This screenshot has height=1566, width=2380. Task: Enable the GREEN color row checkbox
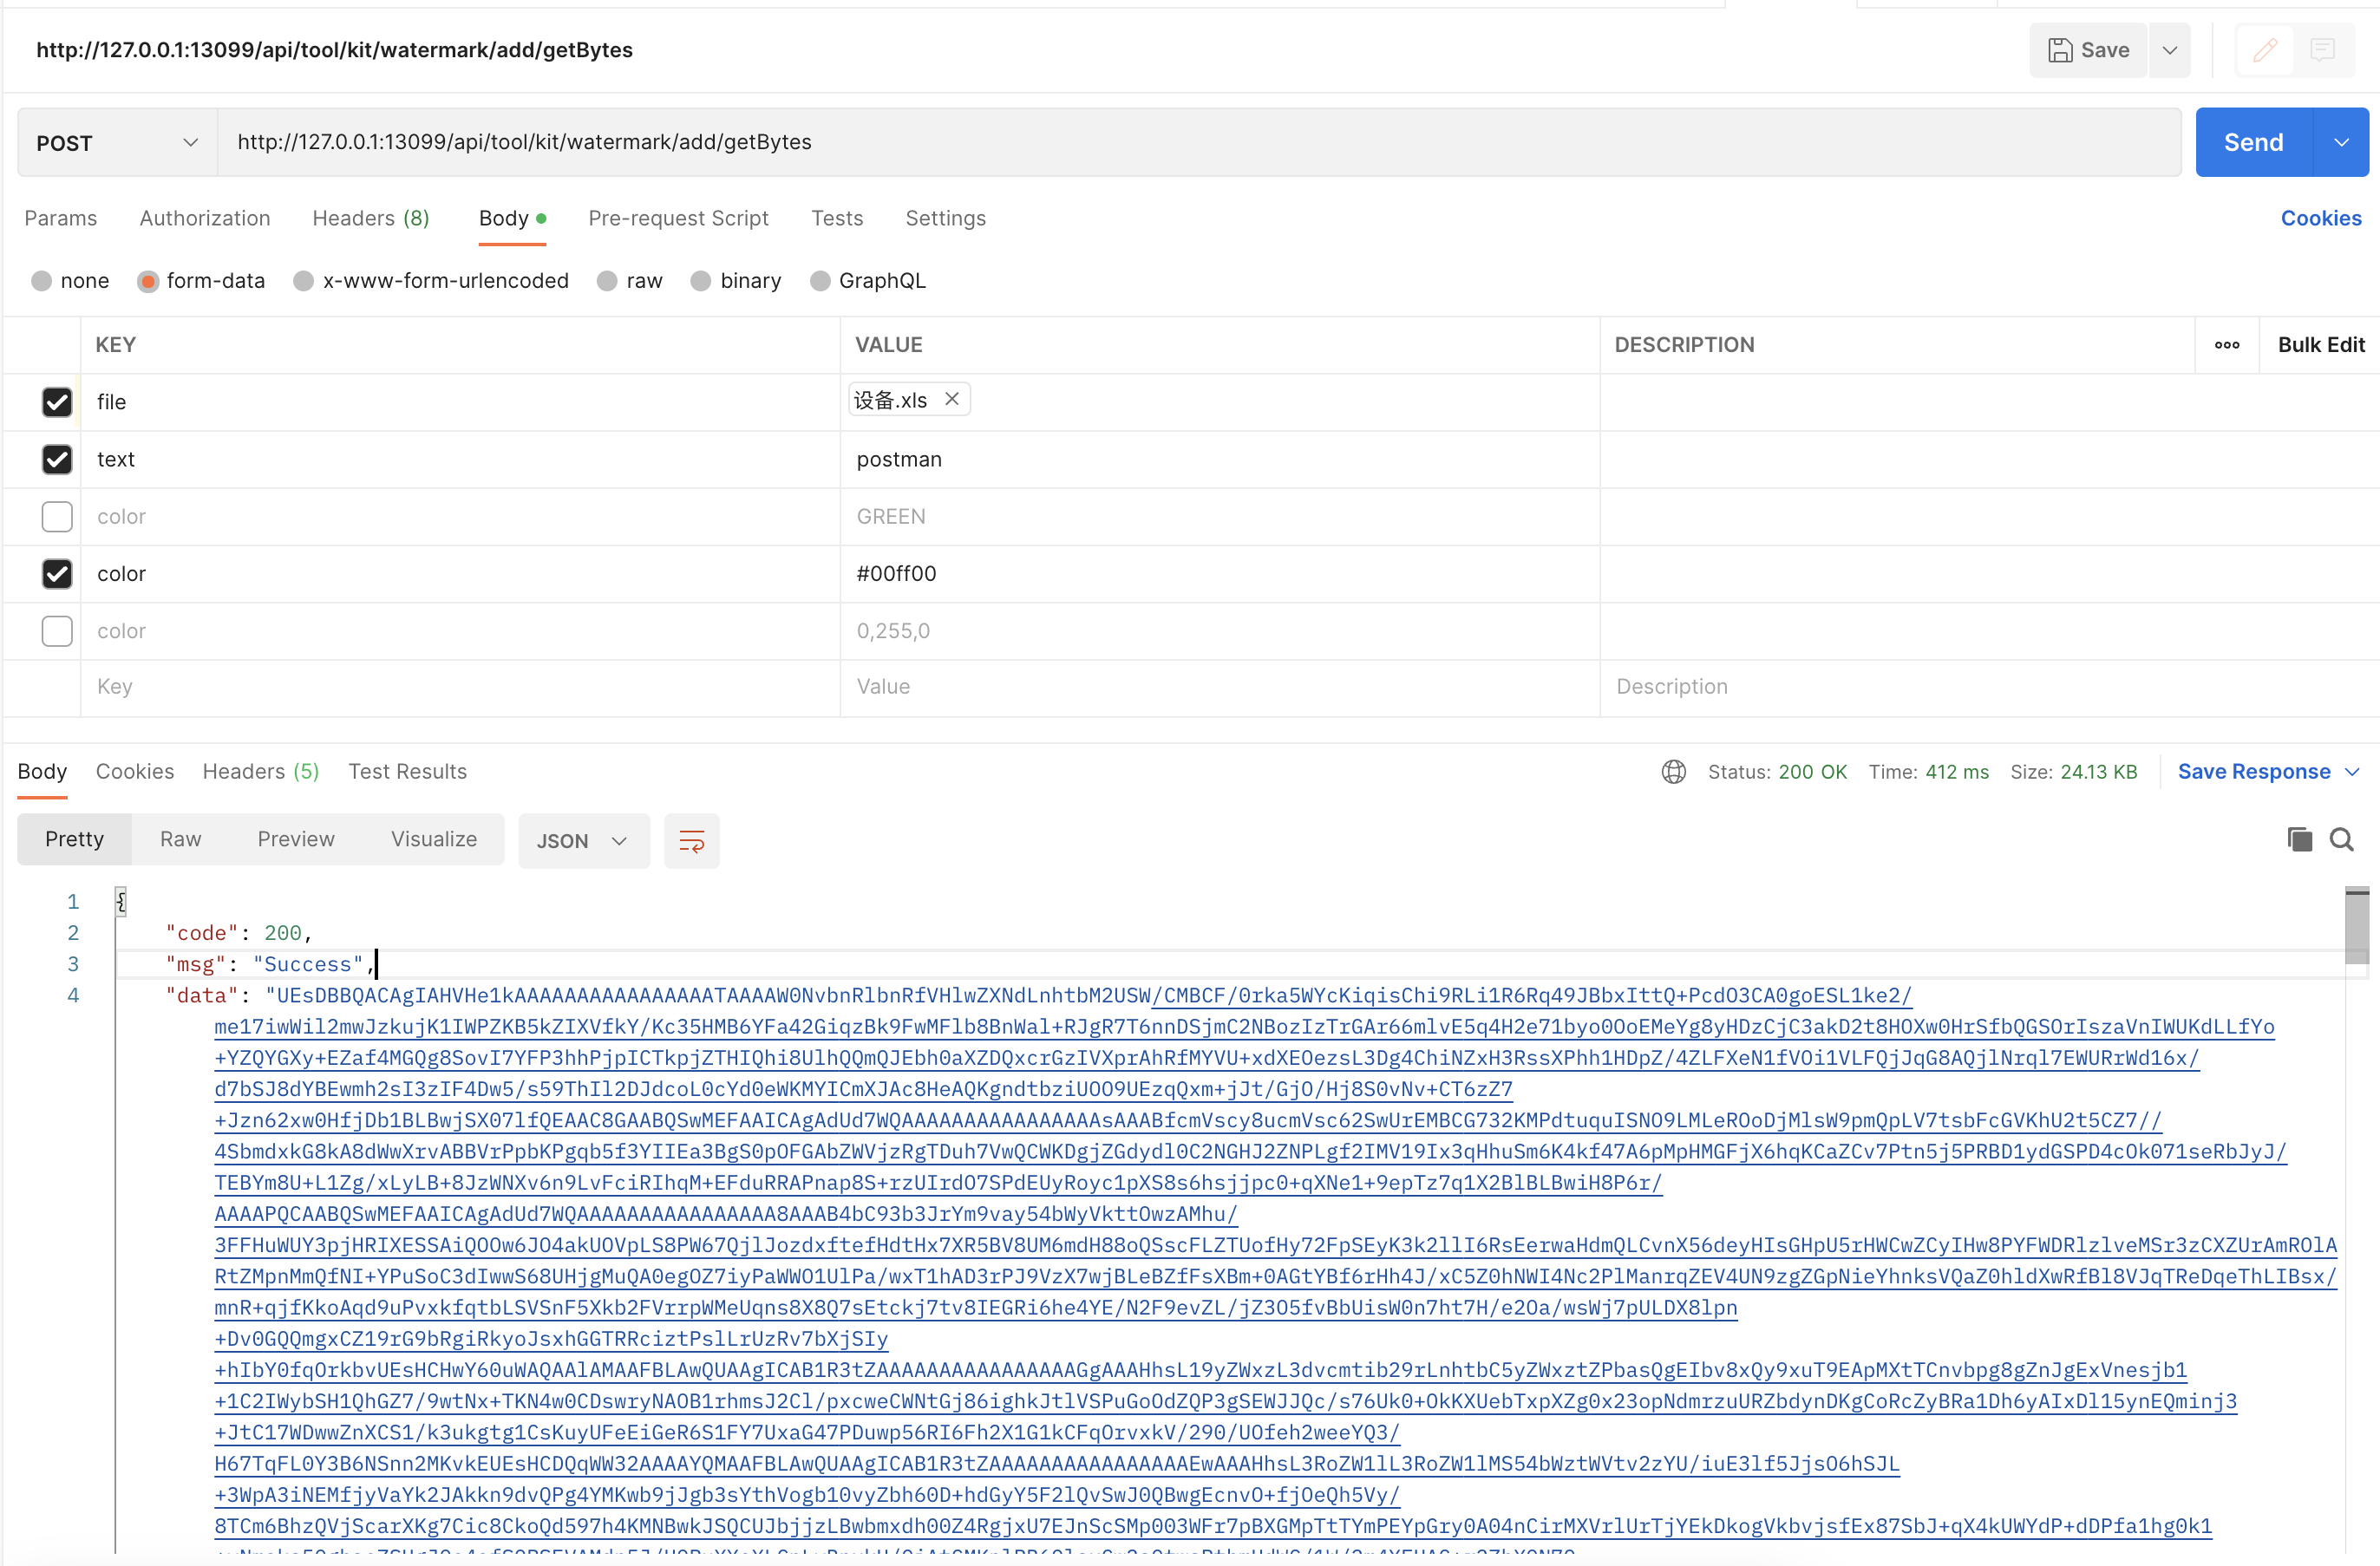point(57,517)
